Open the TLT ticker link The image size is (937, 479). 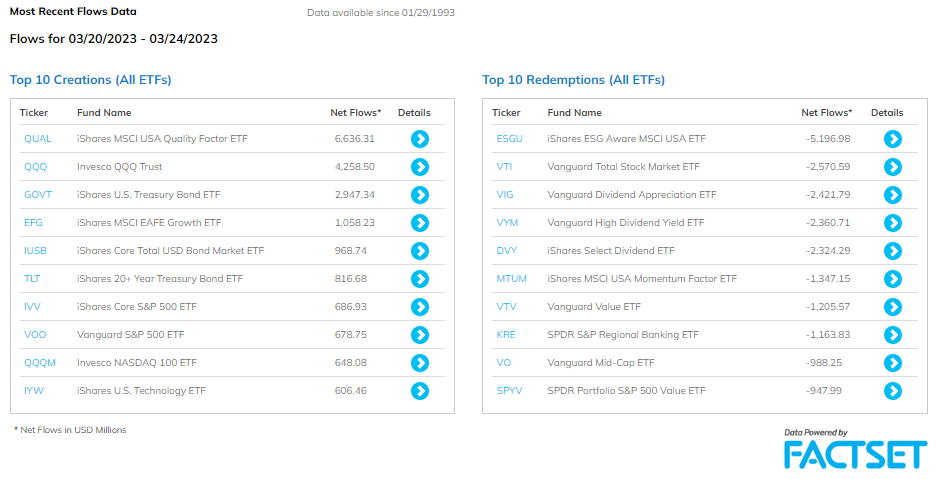(x=32, y=279)
